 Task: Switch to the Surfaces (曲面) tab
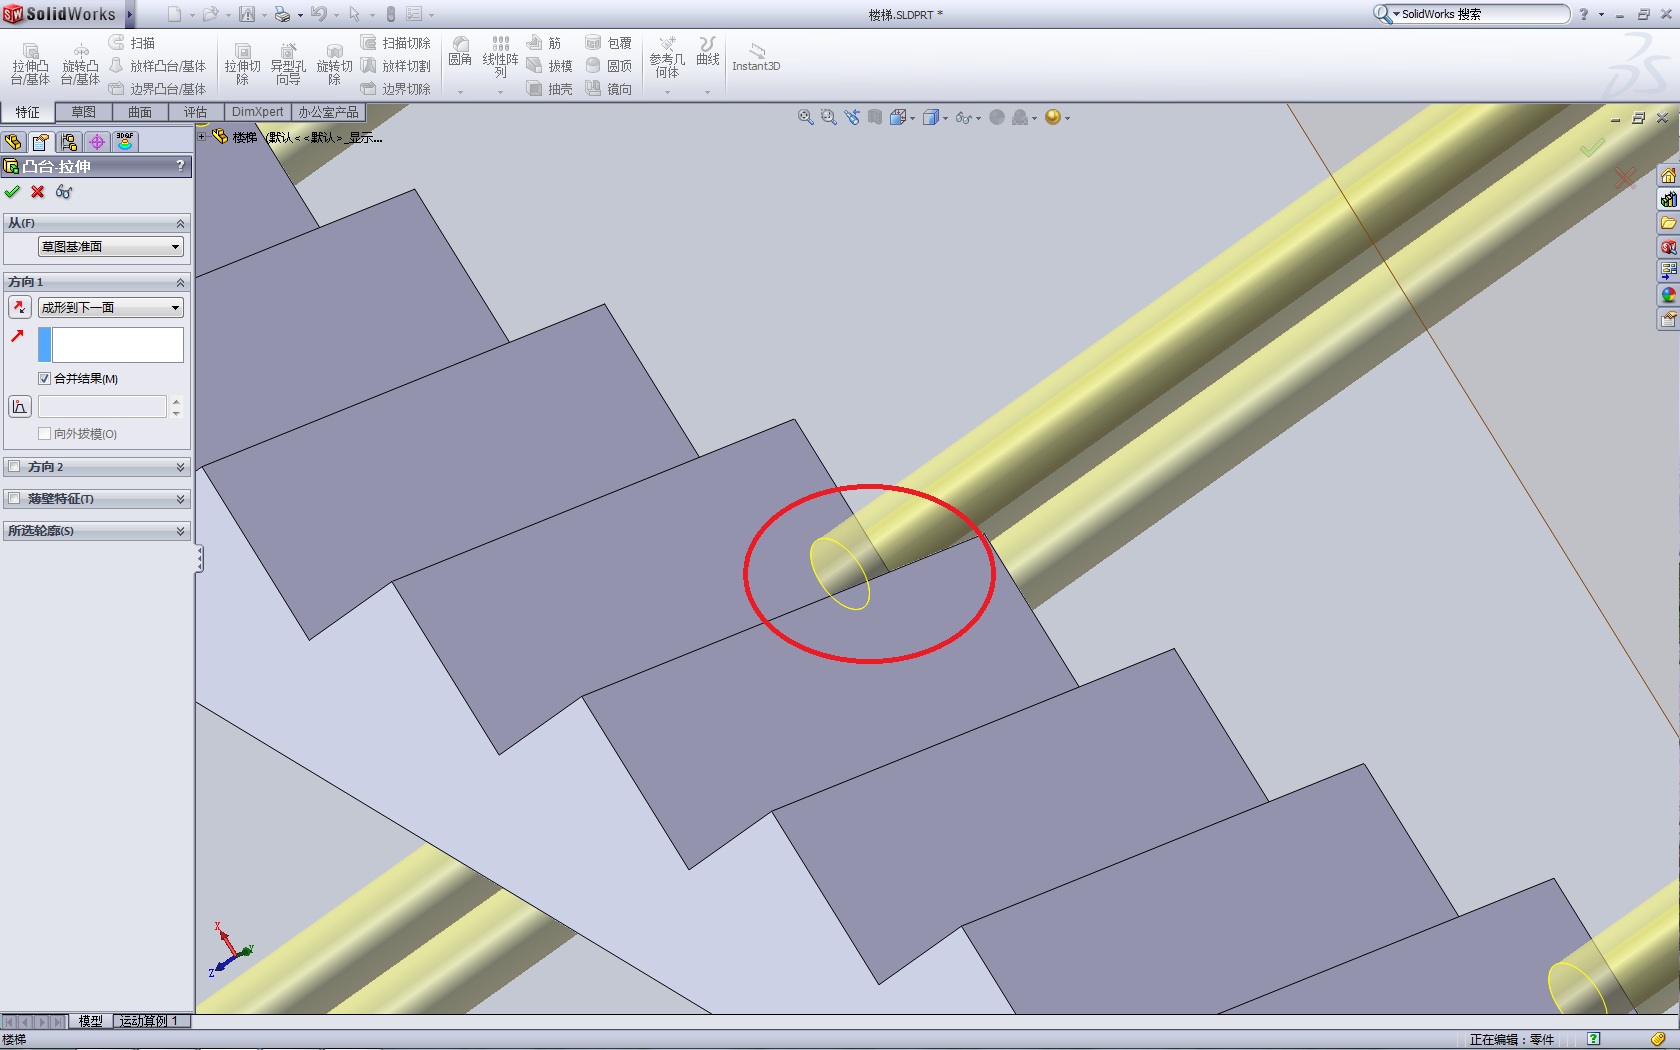[140, 112]
